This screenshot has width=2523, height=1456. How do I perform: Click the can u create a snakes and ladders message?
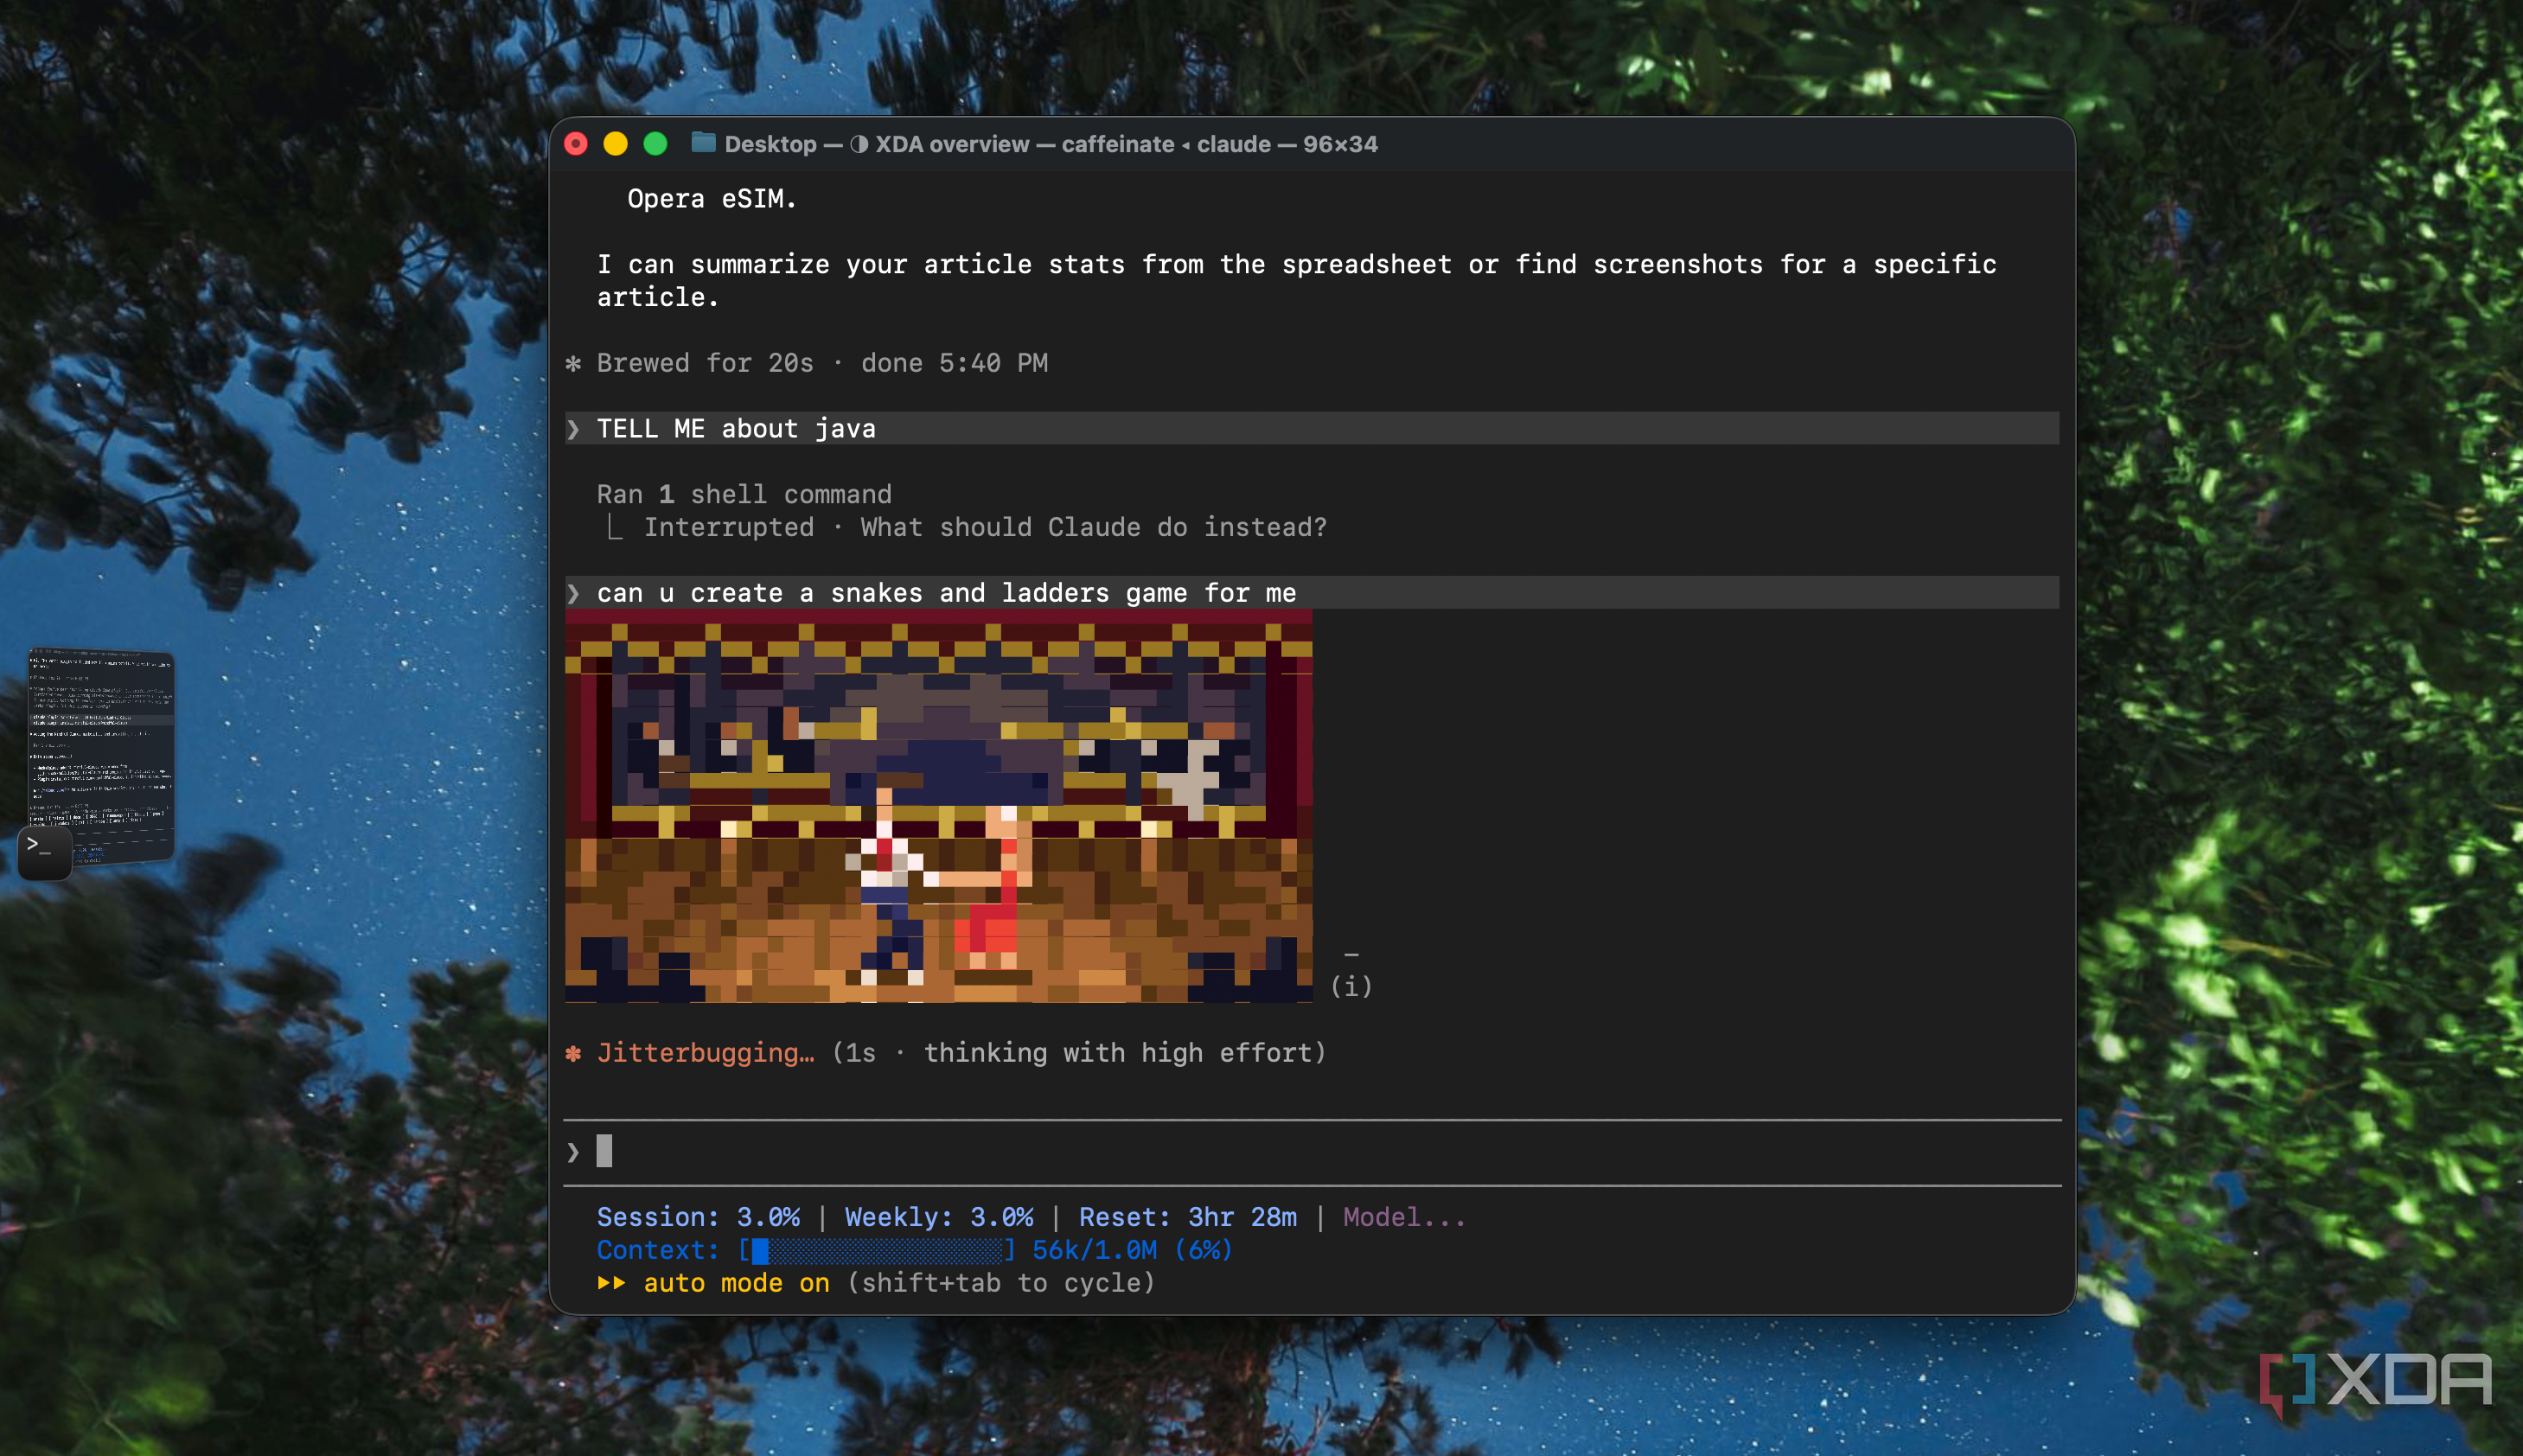tap(1312, 592)
